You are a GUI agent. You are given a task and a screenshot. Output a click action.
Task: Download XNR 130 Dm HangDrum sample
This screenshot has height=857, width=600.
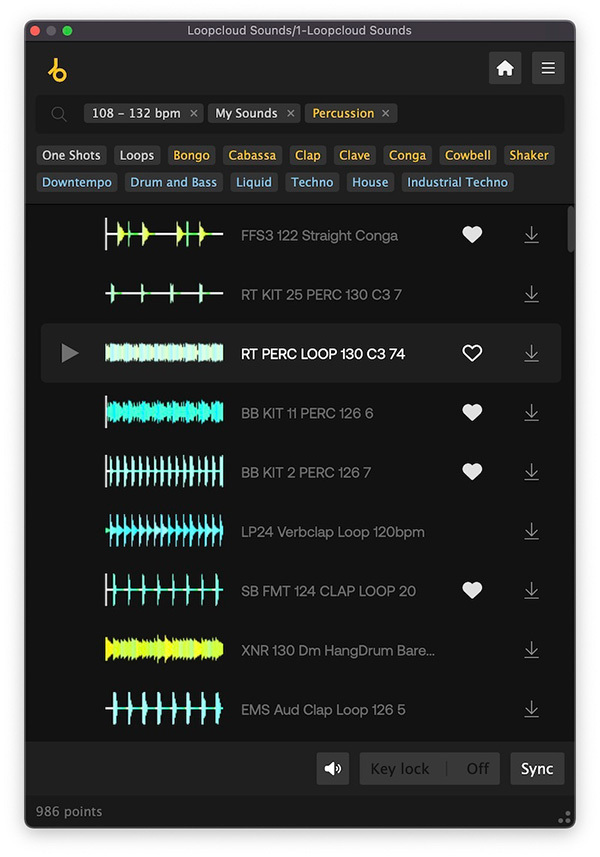(x=531, y=650)
